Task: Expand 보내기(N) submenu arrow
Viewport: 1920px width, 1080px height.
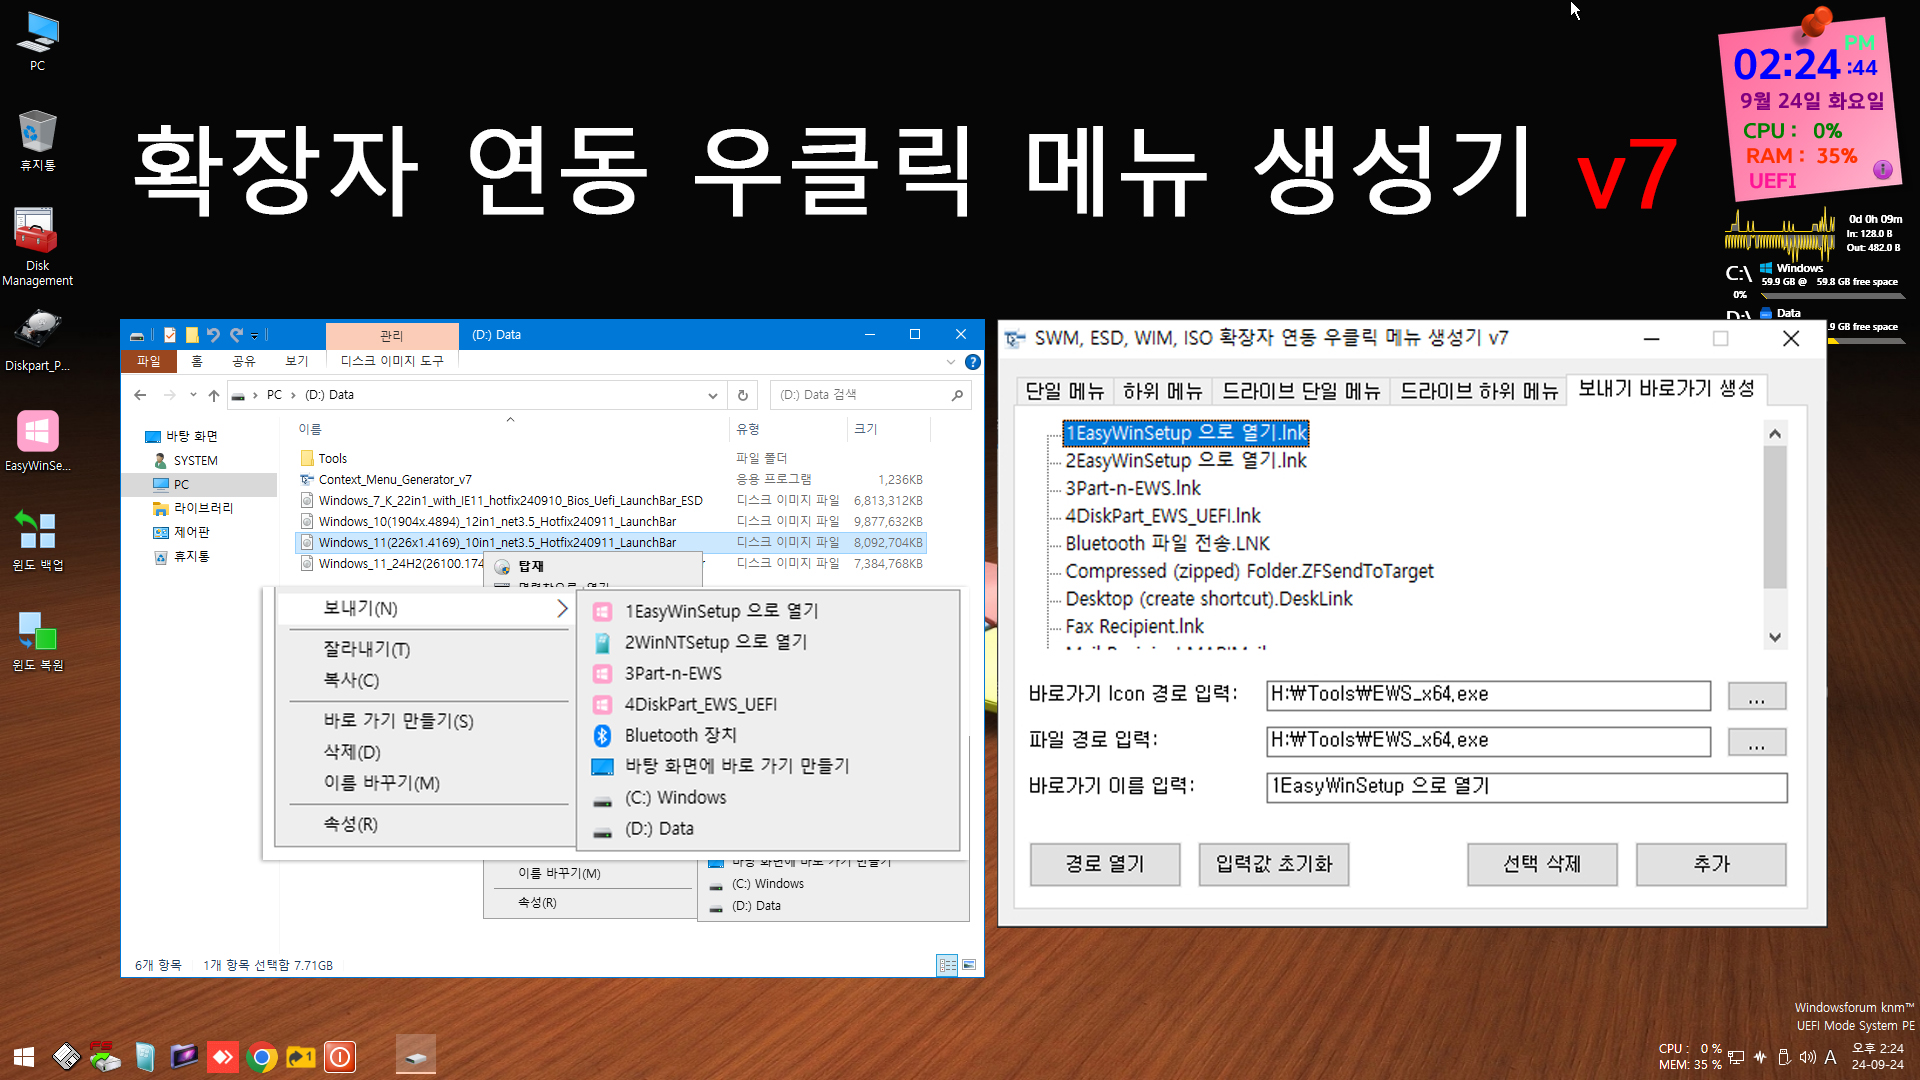Action: click(562, 608)
